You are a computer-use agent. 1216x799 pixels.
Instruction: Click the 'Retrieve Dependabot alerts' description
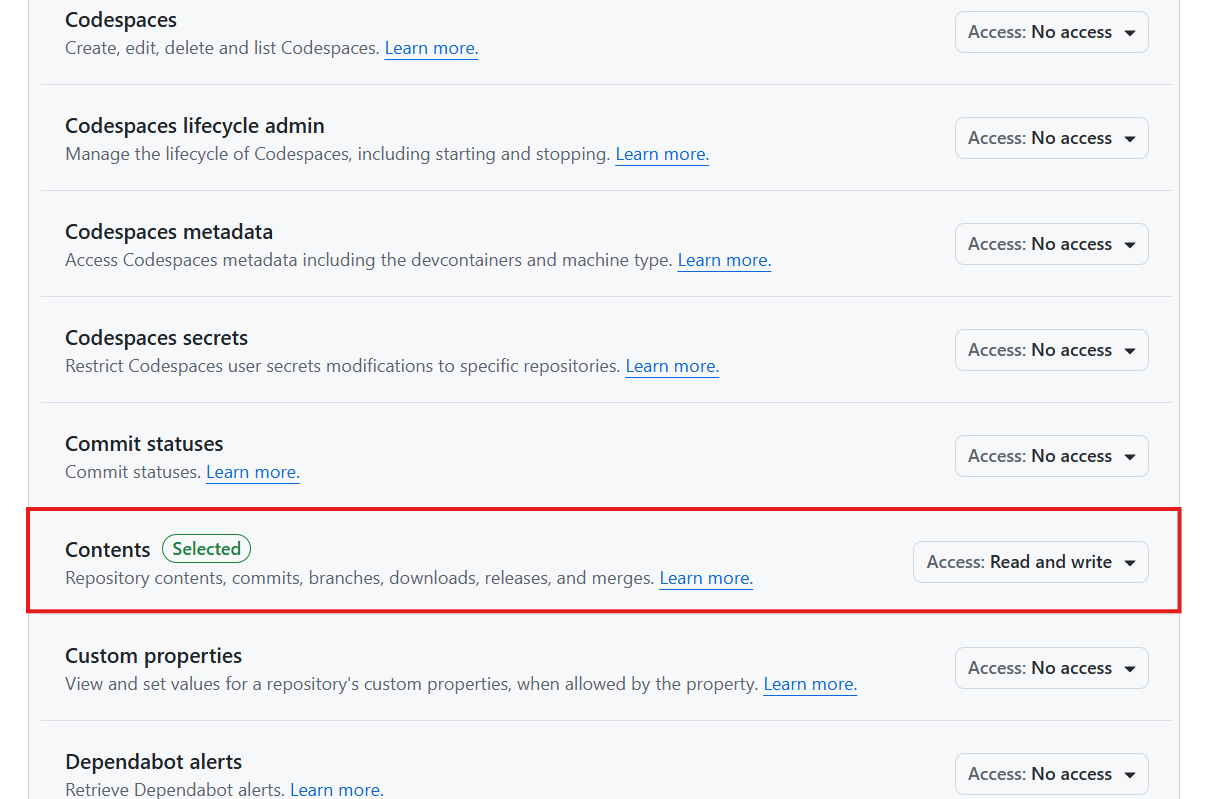[x=175, y=790]
